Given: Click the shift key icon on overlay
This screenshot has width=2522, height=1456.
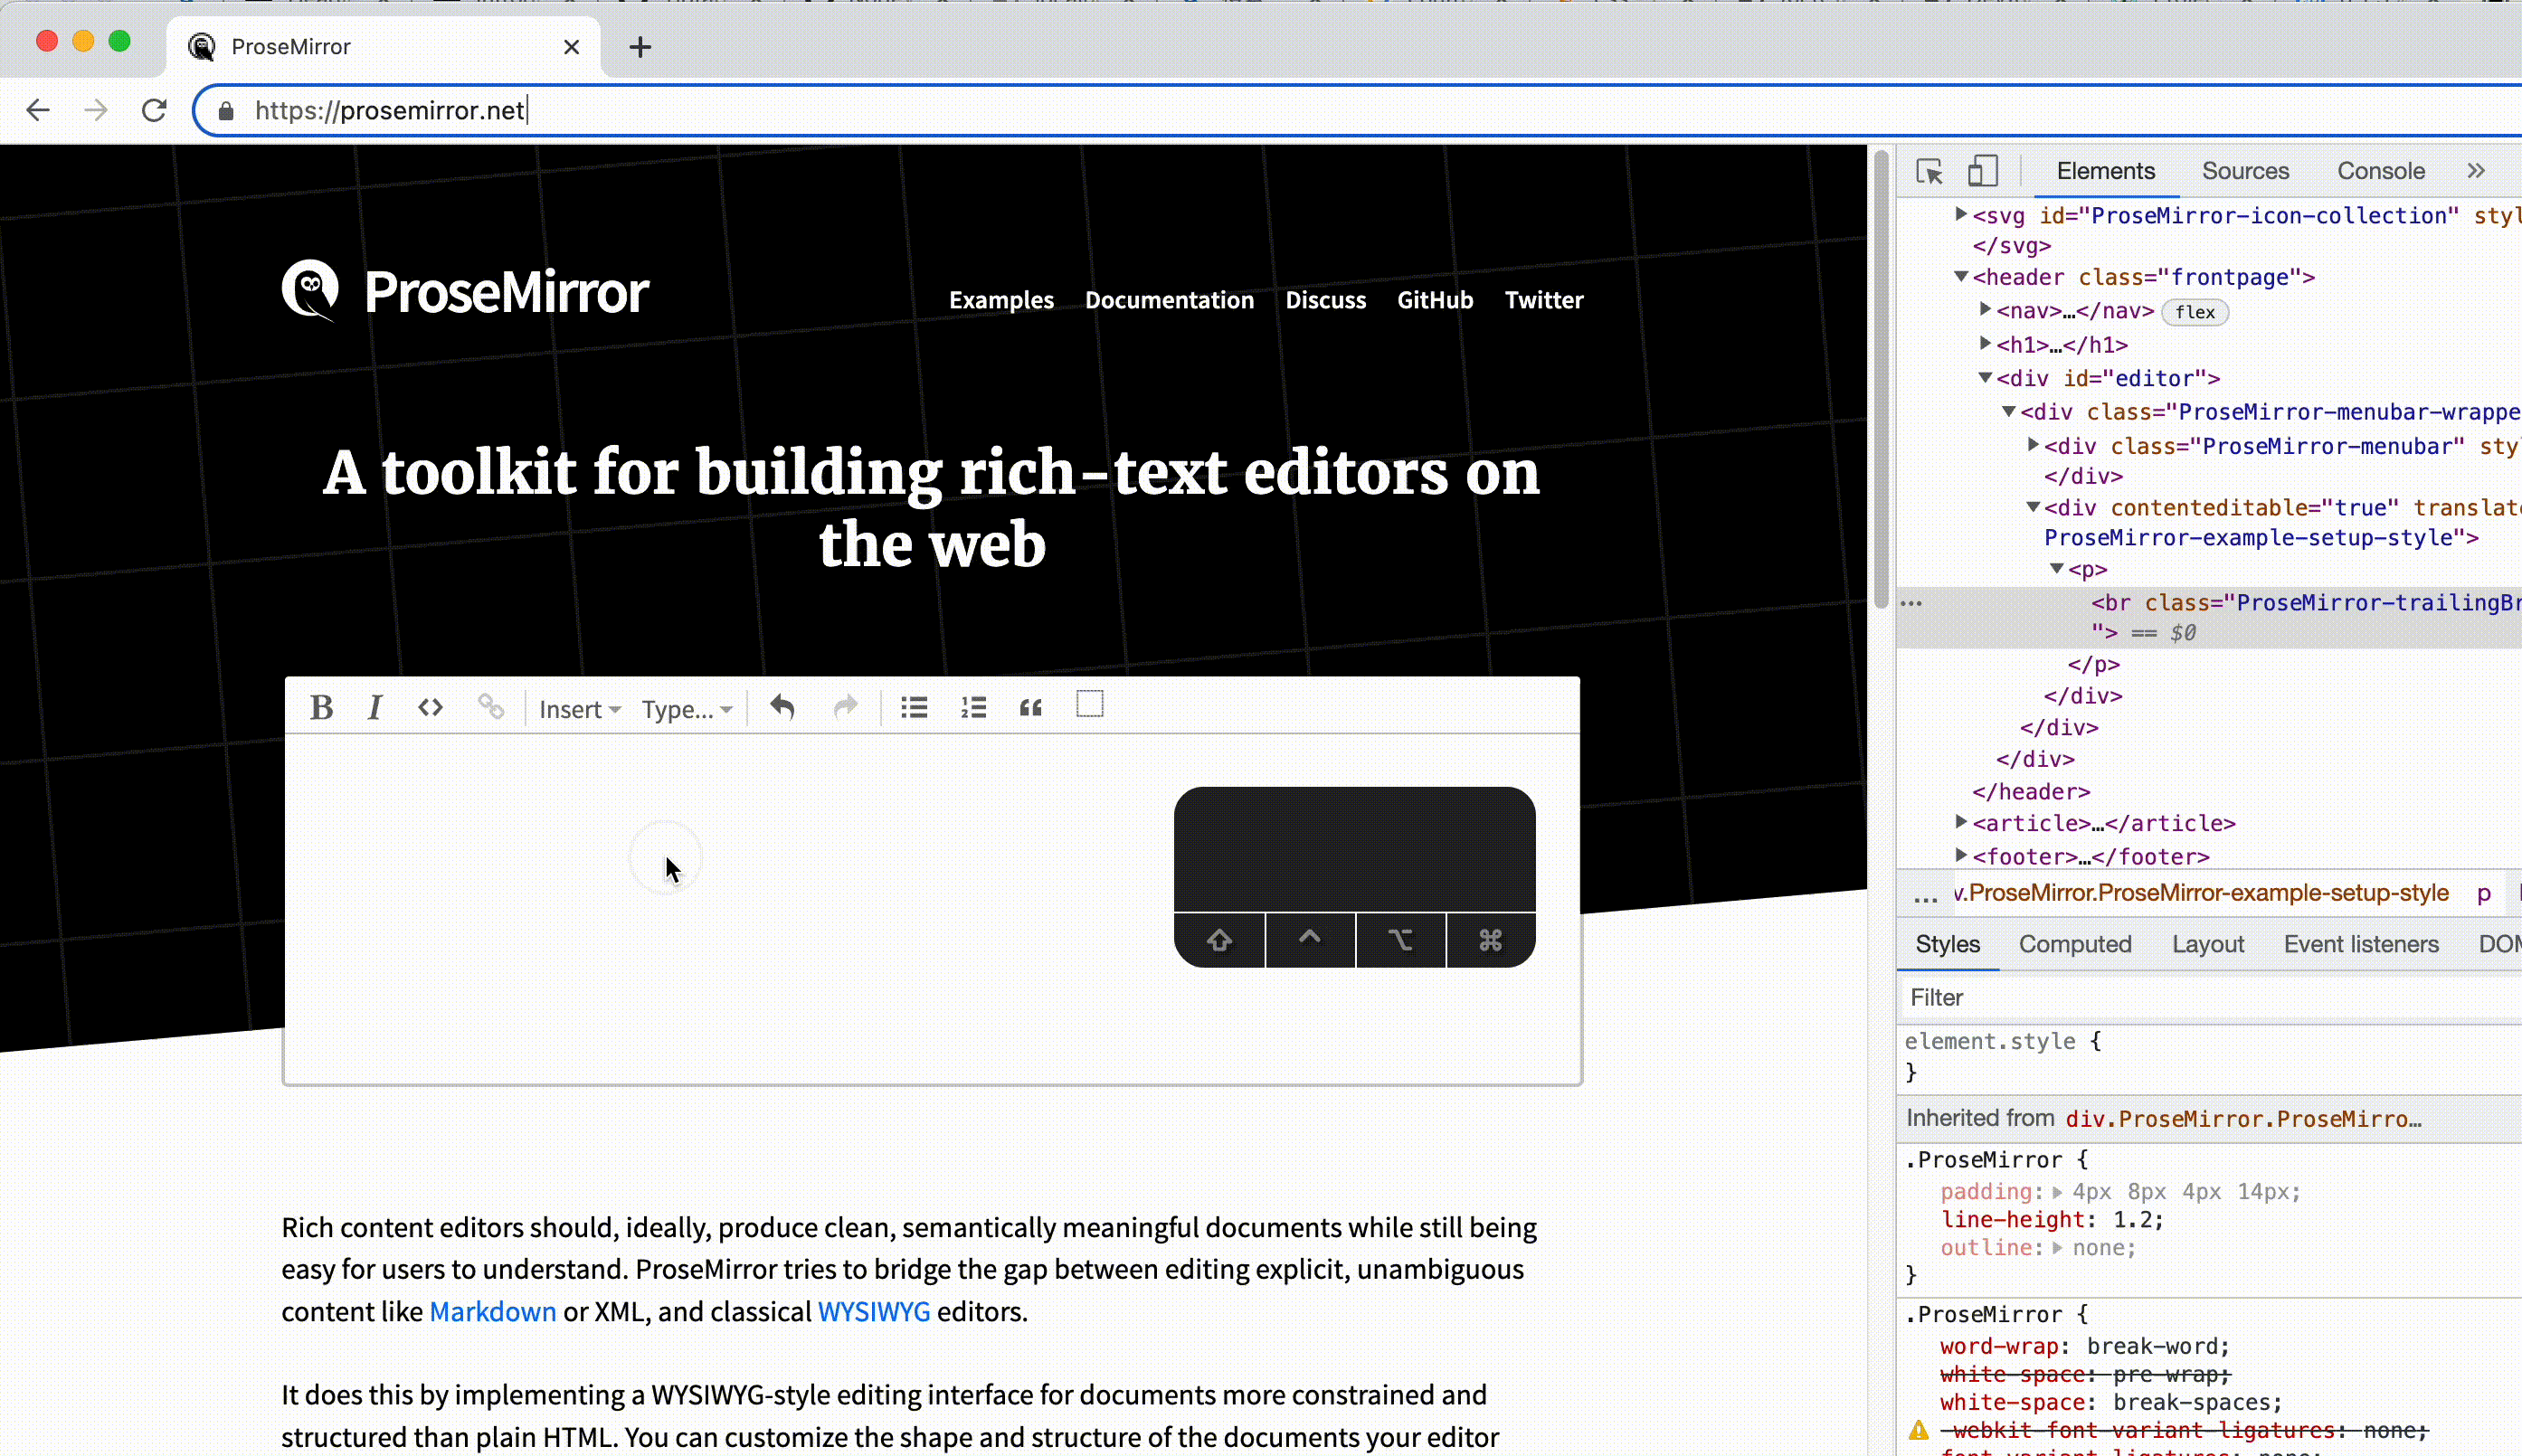Looking at the screenshot, I should (x=1219, y=940).
